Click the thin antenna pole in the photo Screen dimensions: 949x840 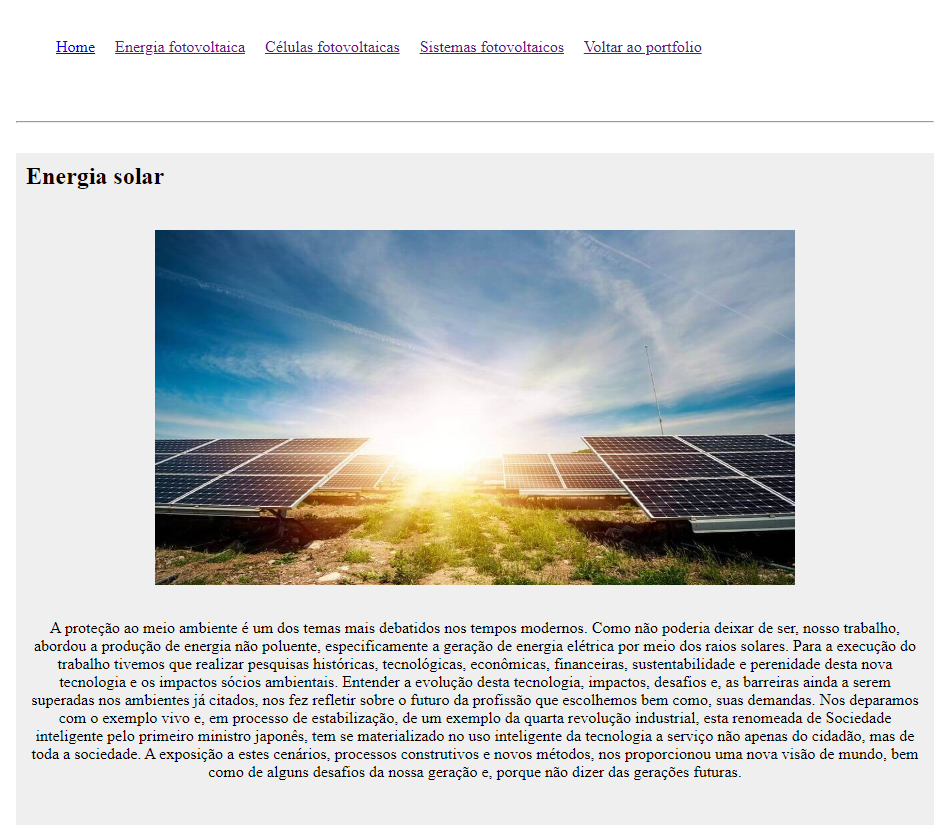[x=653, y=390]
